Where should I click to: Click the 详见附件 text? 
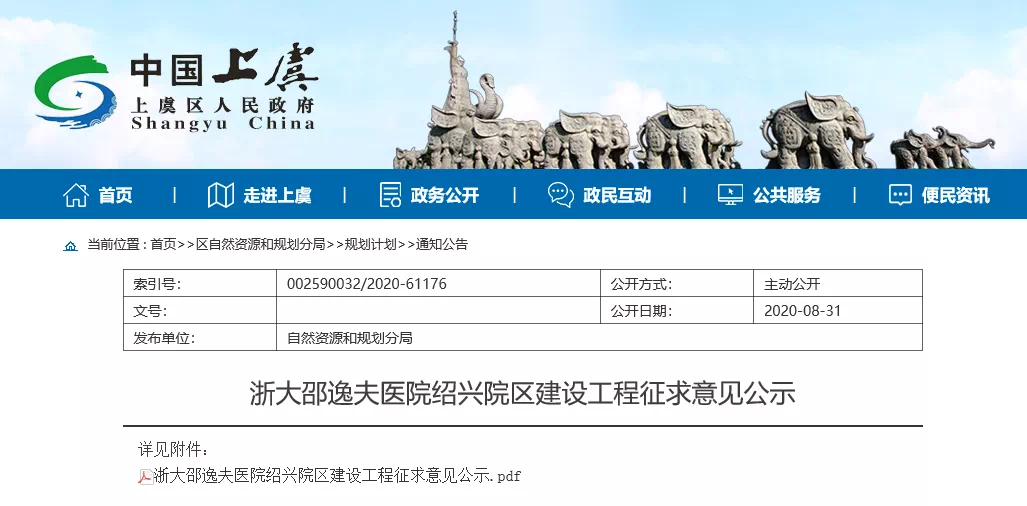point(173,450)
